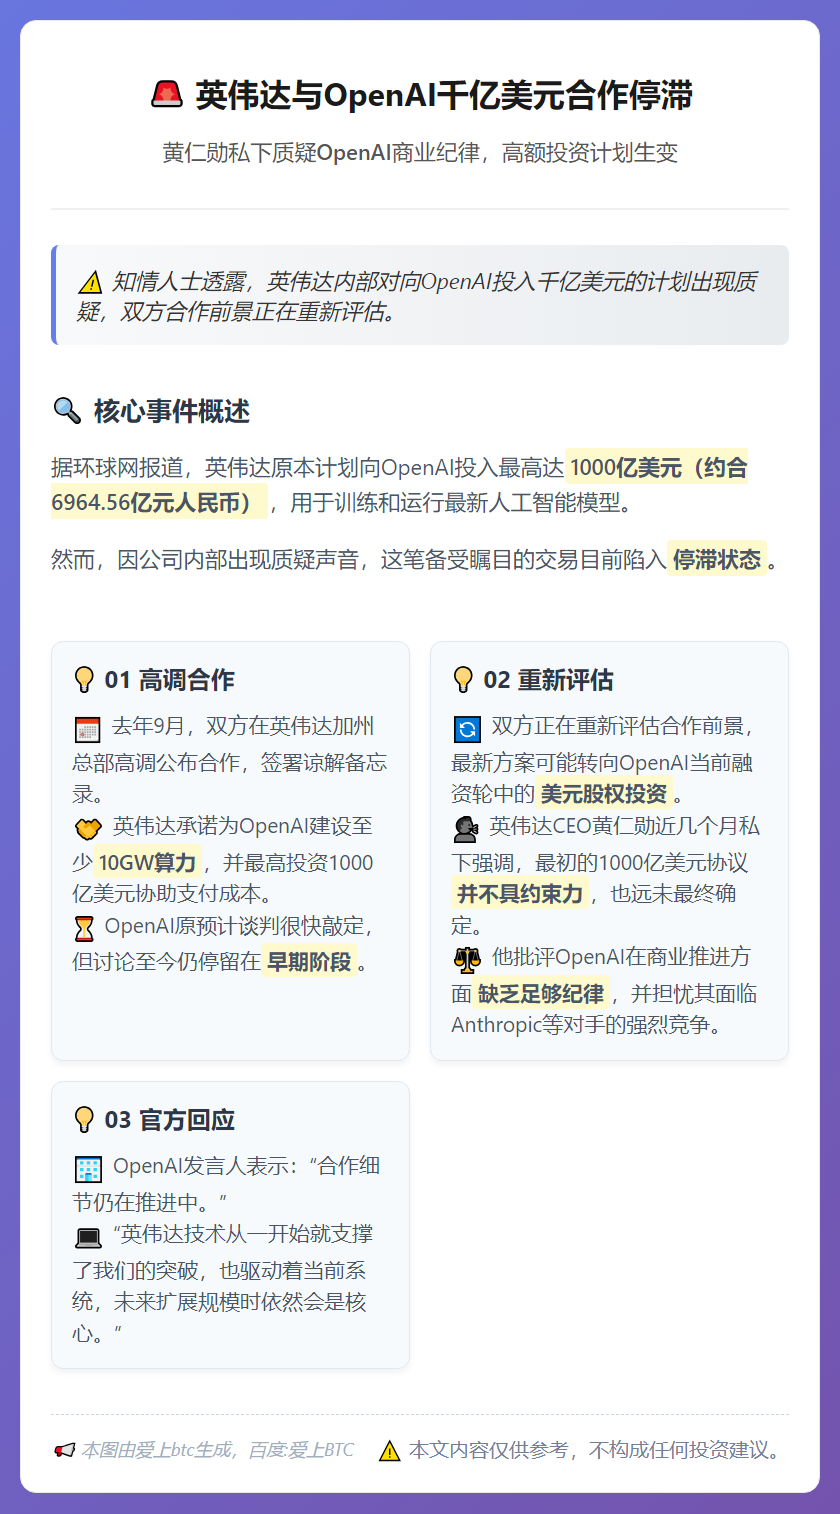This screenshot has width=840, height=1514.
Task: Click the hourglass icon before OpenAI原预计
Action: (x=84, y=928)
